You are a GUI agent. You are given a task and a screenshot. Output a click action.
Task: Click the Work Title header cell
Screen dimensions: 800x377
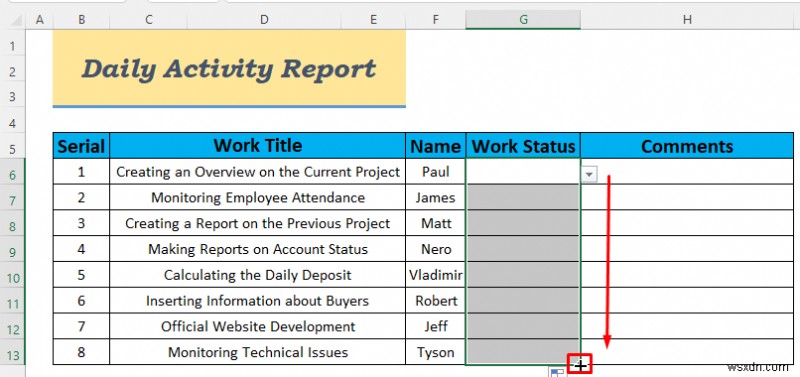tap(258, 146)
